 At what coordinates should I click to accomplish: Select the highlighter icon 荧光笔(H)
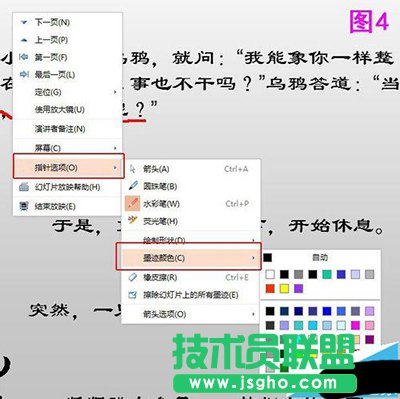(133, 220)
